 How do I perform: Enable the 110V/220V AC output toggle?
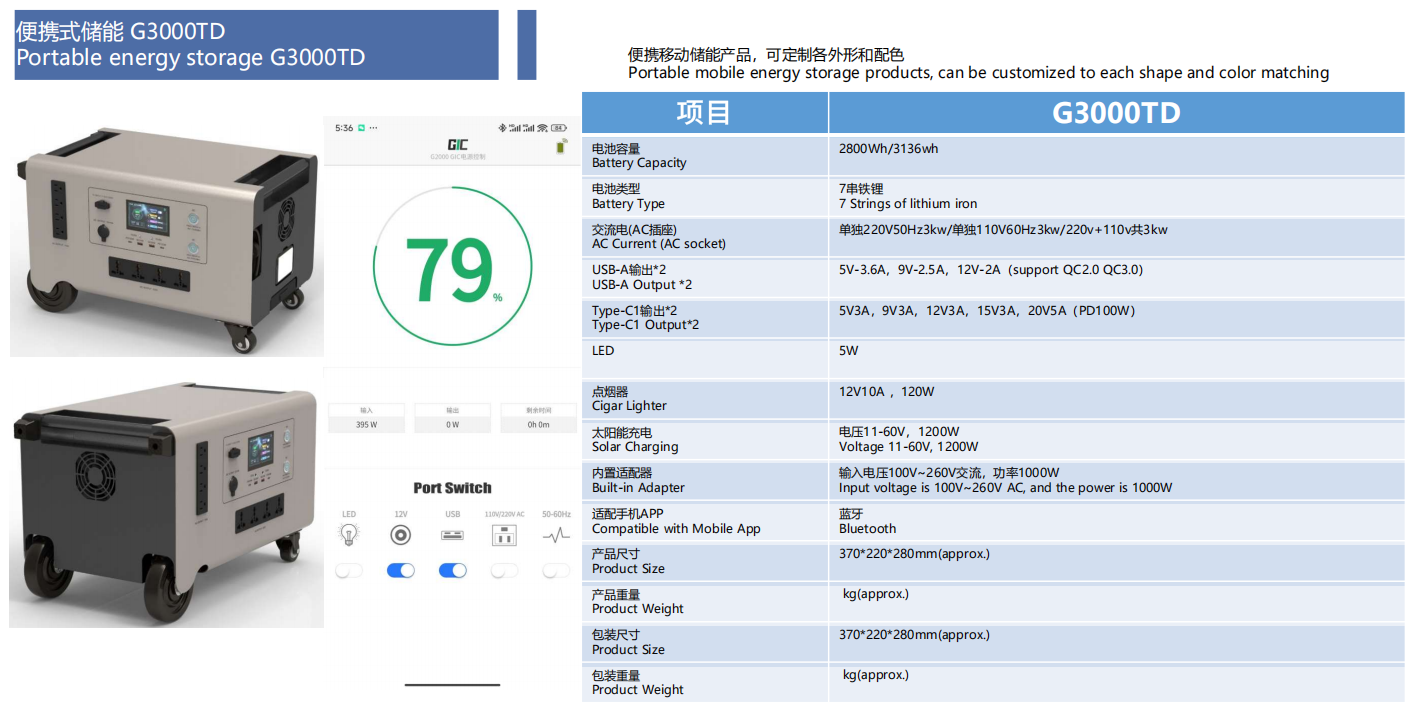tap(504, 570)
